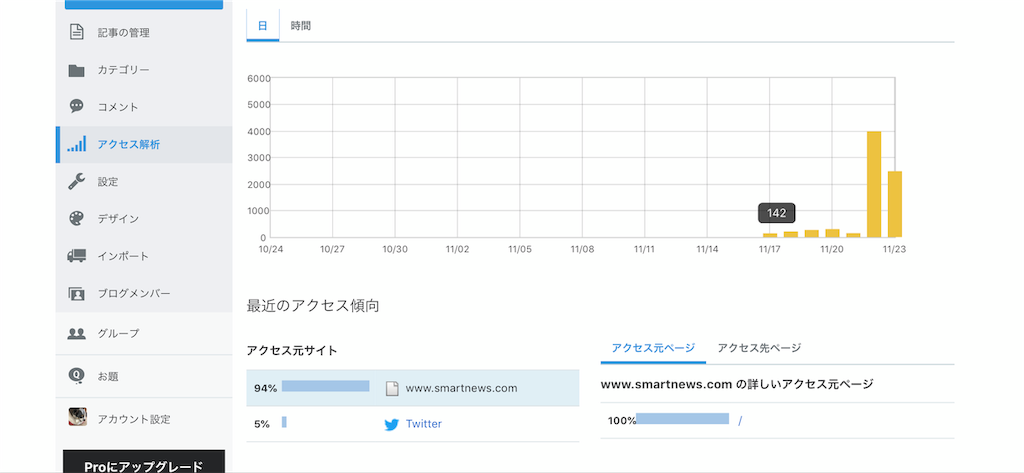This screenshot has width=1024, height=473.
Task: Click the 5% percentage bar for Twitter
Action: pyautogui.click(x=284, y=422)
